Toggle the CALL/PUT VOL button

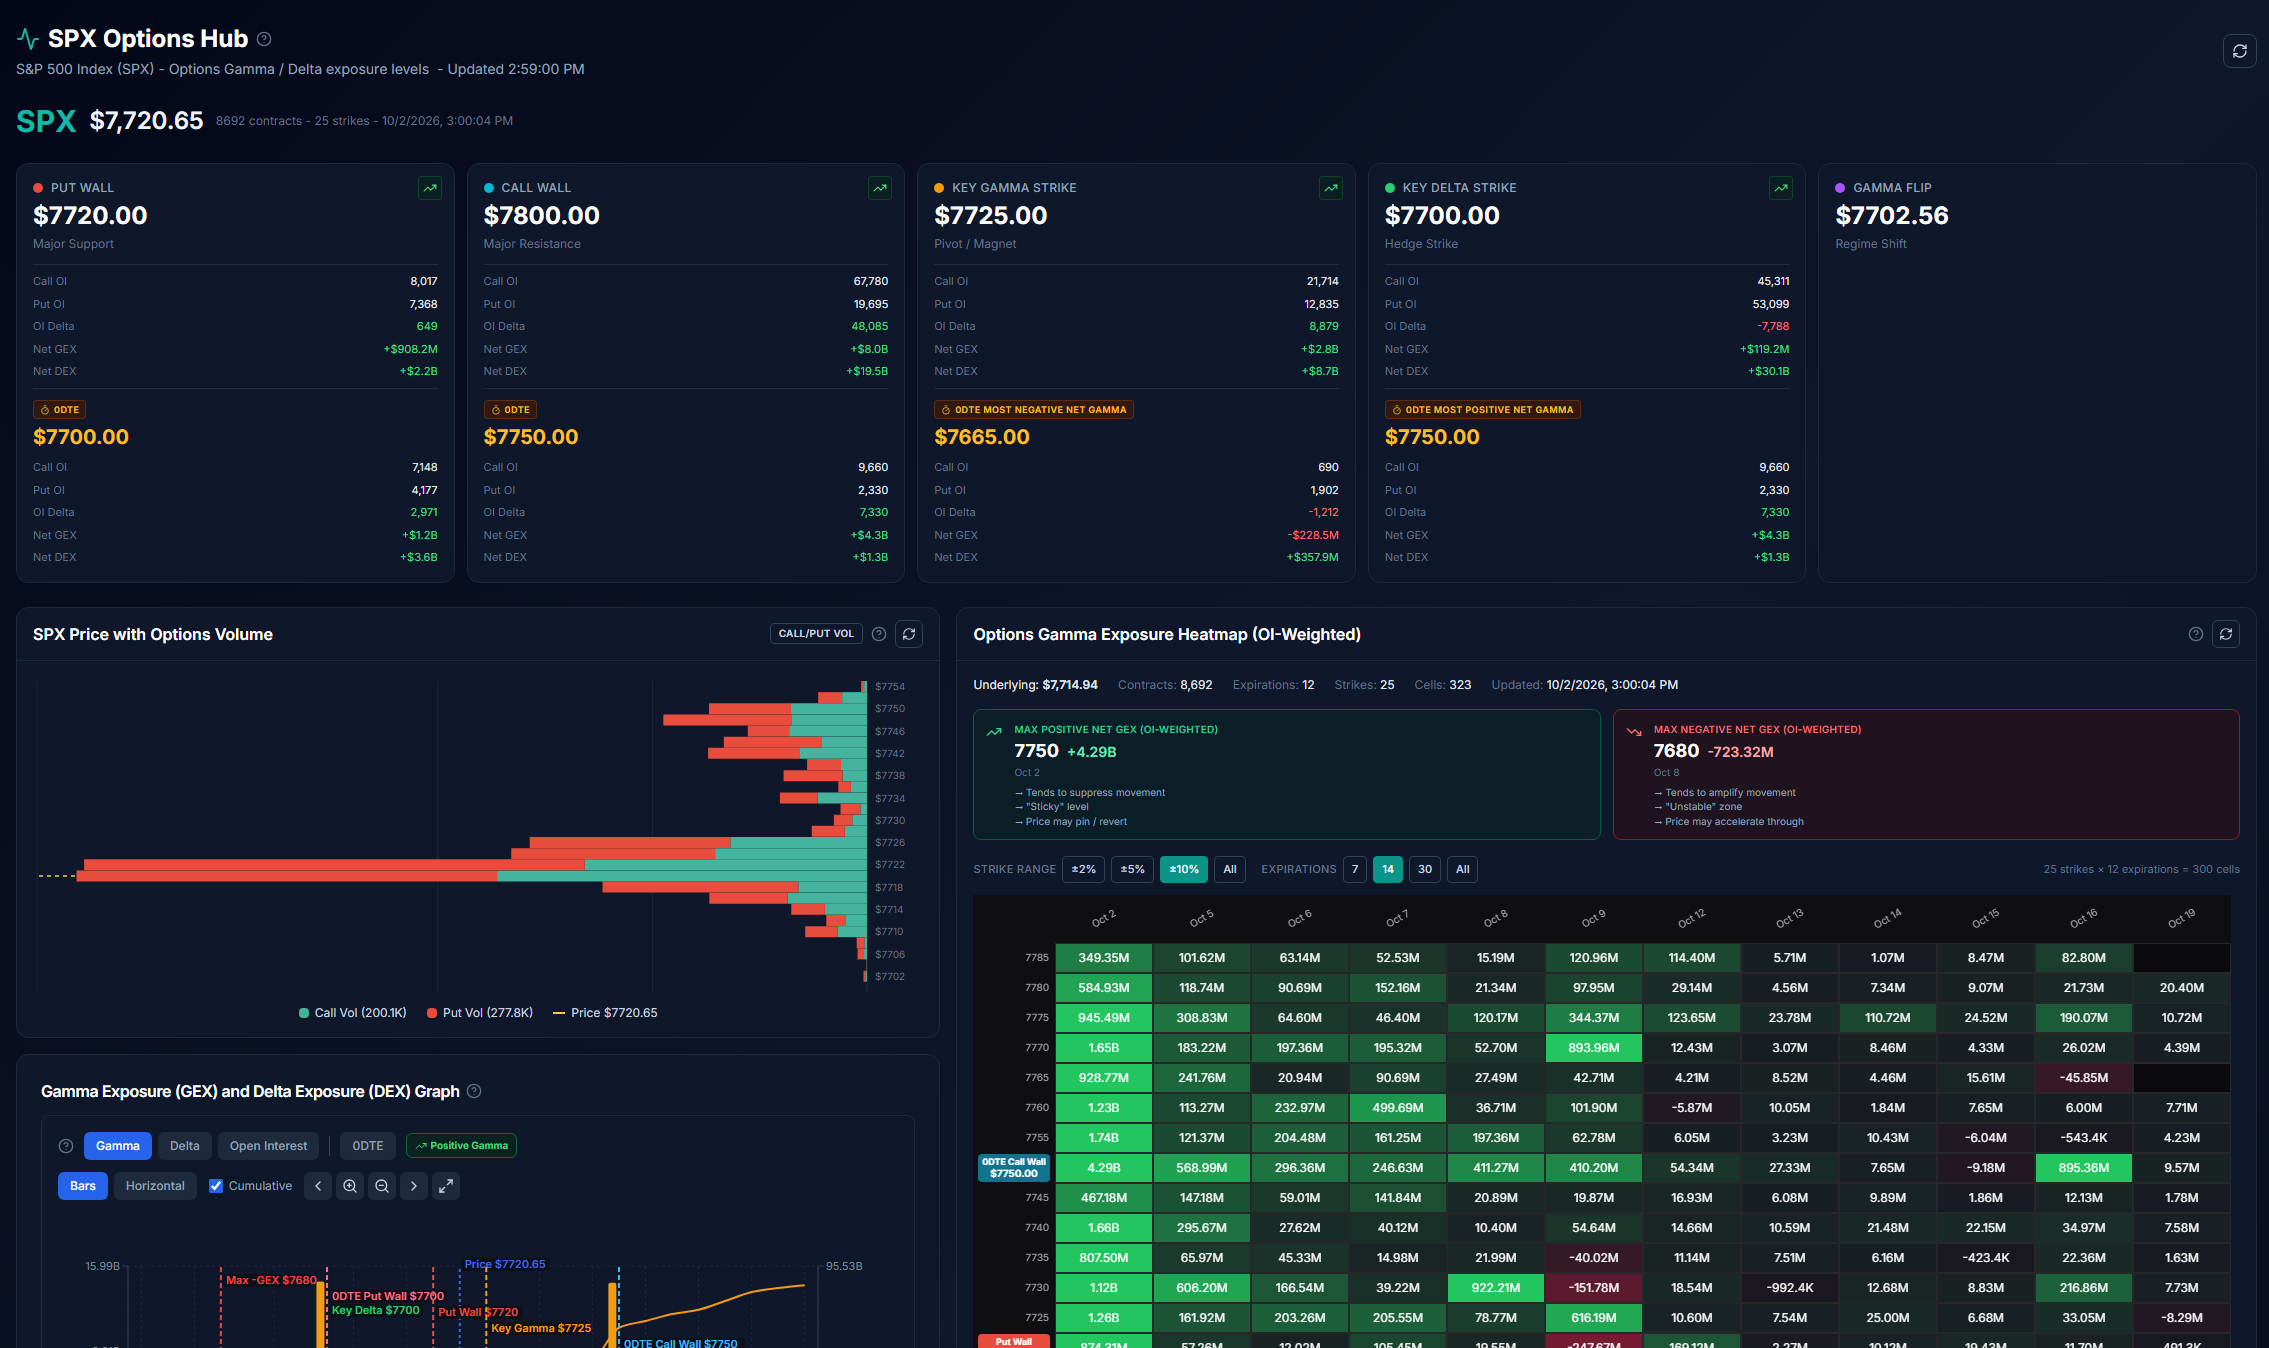click(816, 634)
